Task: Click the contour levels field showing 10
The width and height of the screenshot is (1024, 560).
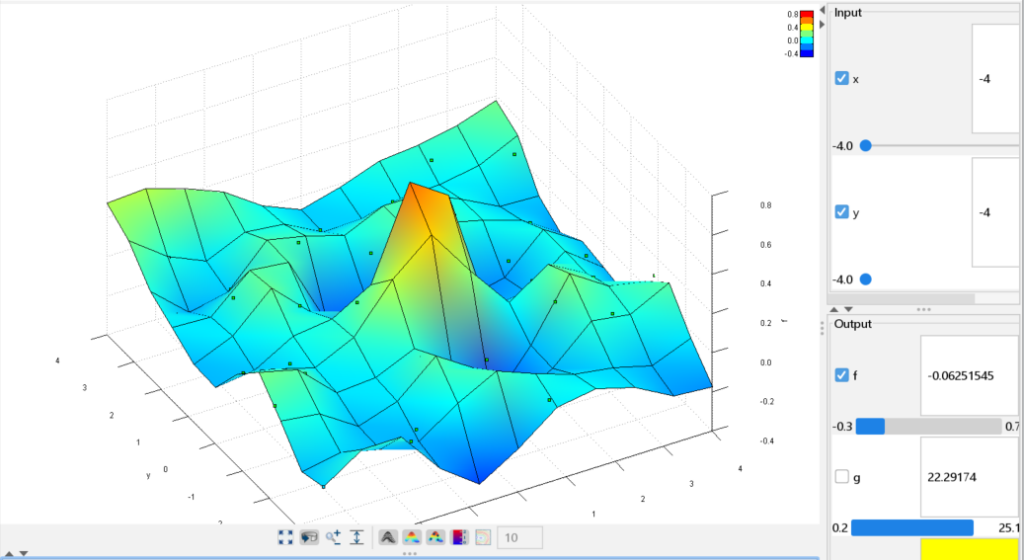Action: pos(519,538)
